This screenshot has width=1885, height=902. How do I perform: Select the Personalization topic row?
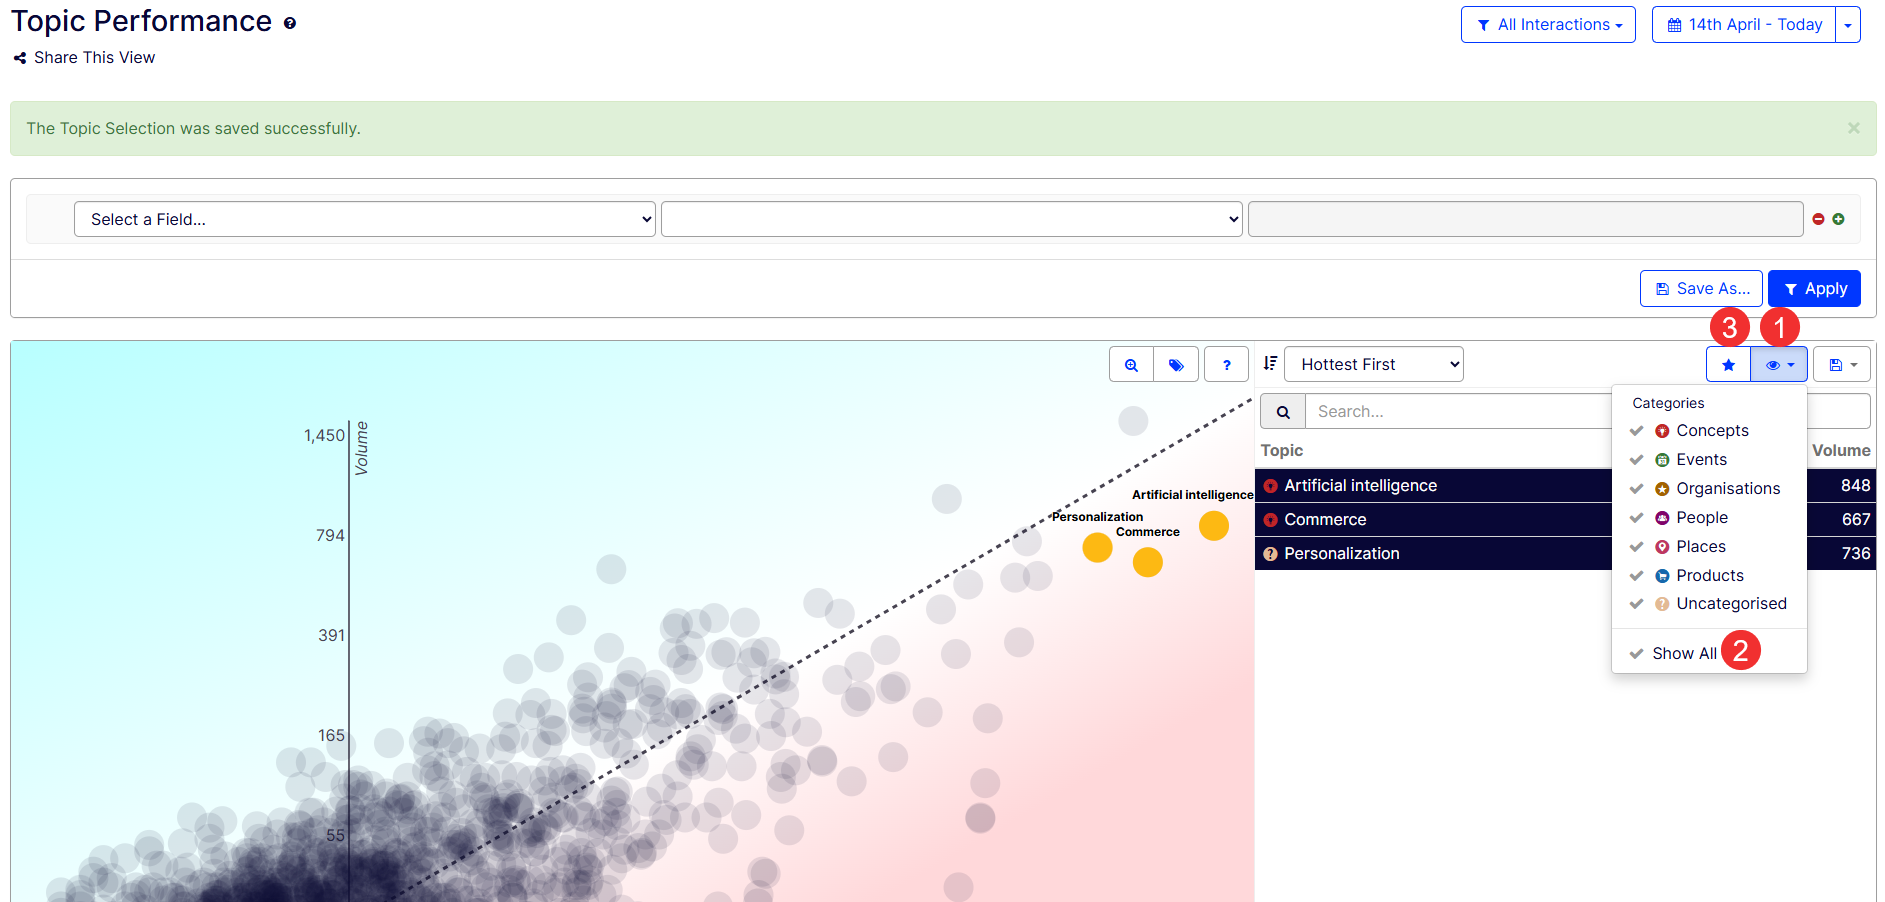pyautogui.click(x=1433, y=554)
